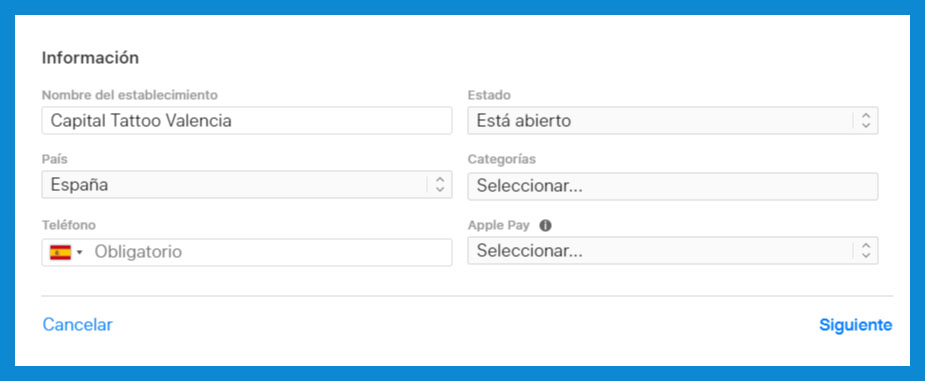Click the Información section heading
The height and width of the screenshot is (381, 925).
pos(90,58)
